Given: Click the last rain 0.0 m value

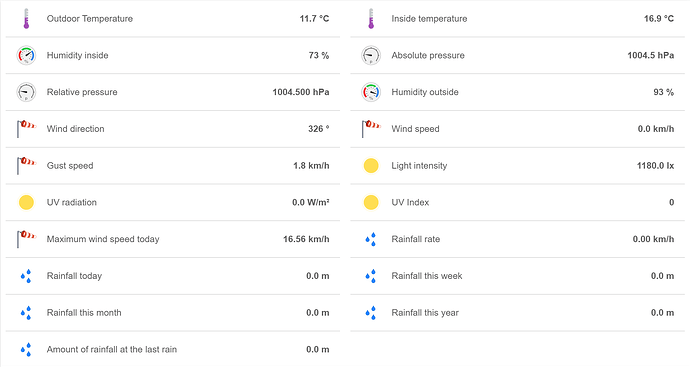Looking at the screenshot, I should point(318,349).
